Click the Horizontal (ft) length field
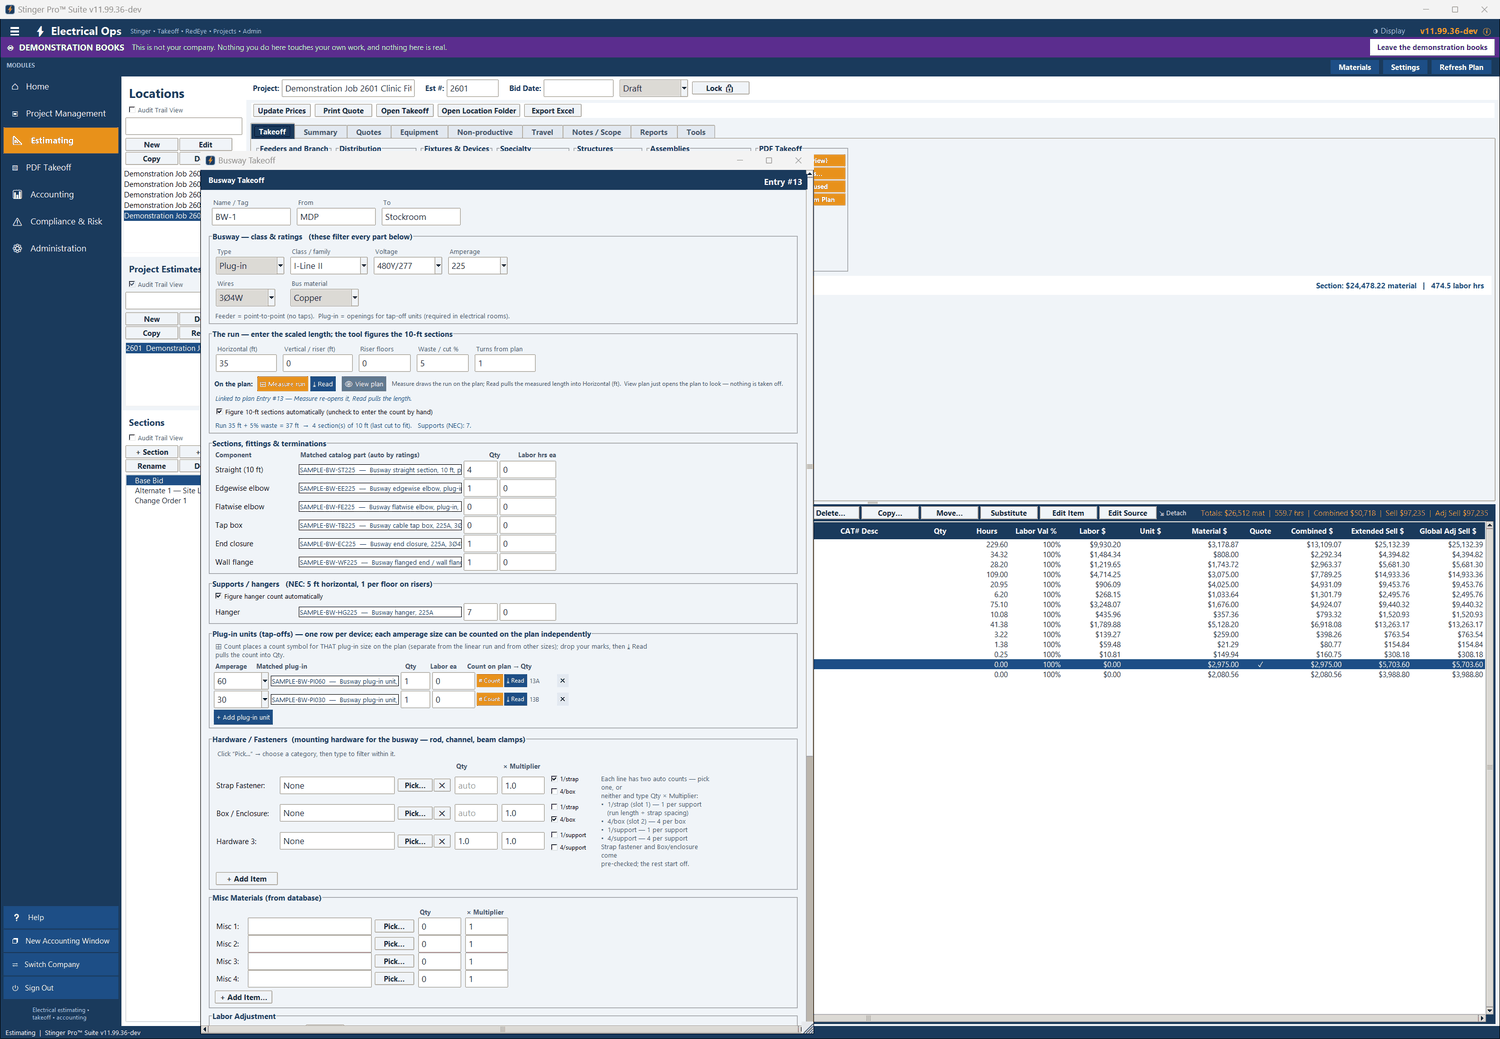Image resolution: width=1500 pixels, height=1039 pixels. (x=246, y=363)
